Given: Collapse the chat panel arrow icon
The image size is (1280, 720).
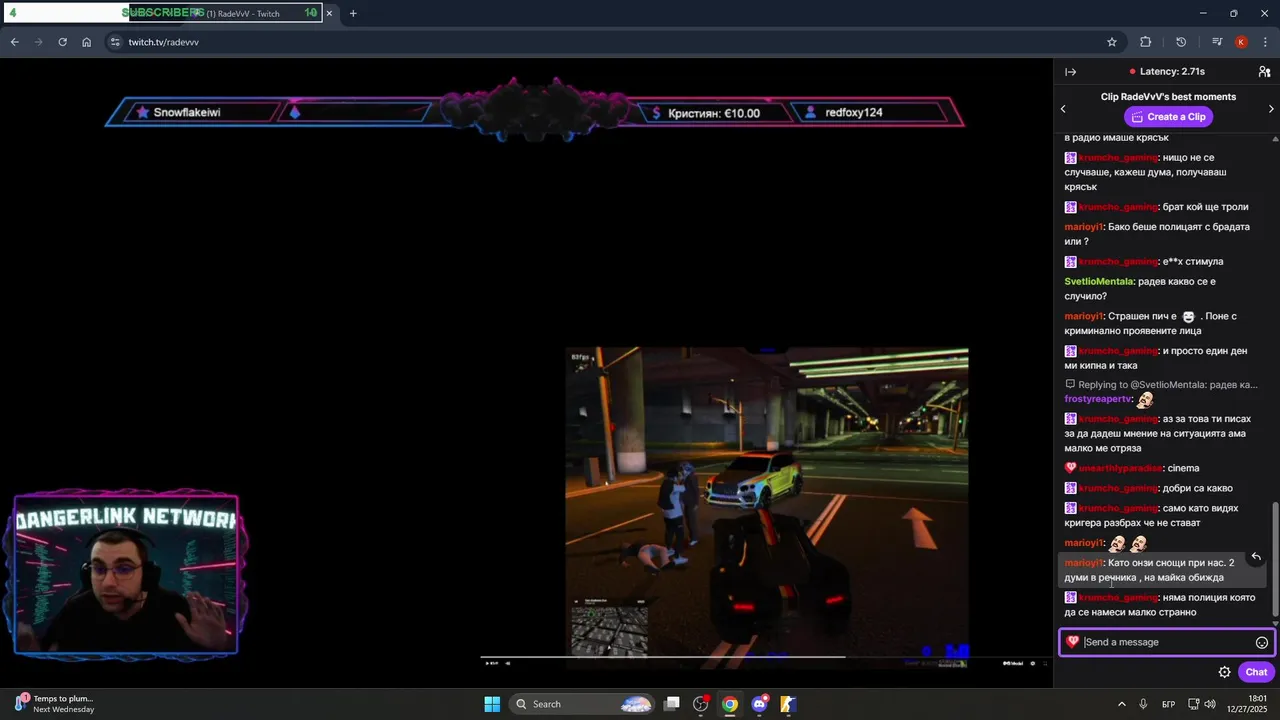Looking at the screenshot, I should (1070, 72).
